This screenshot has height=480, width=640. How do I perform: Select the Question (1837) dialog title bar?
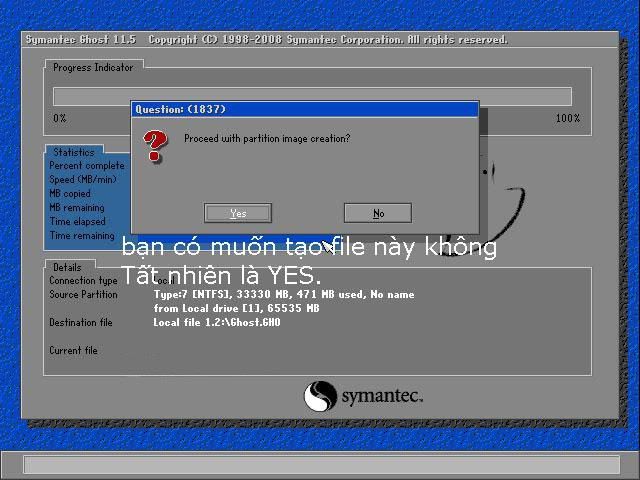point(305,109)
